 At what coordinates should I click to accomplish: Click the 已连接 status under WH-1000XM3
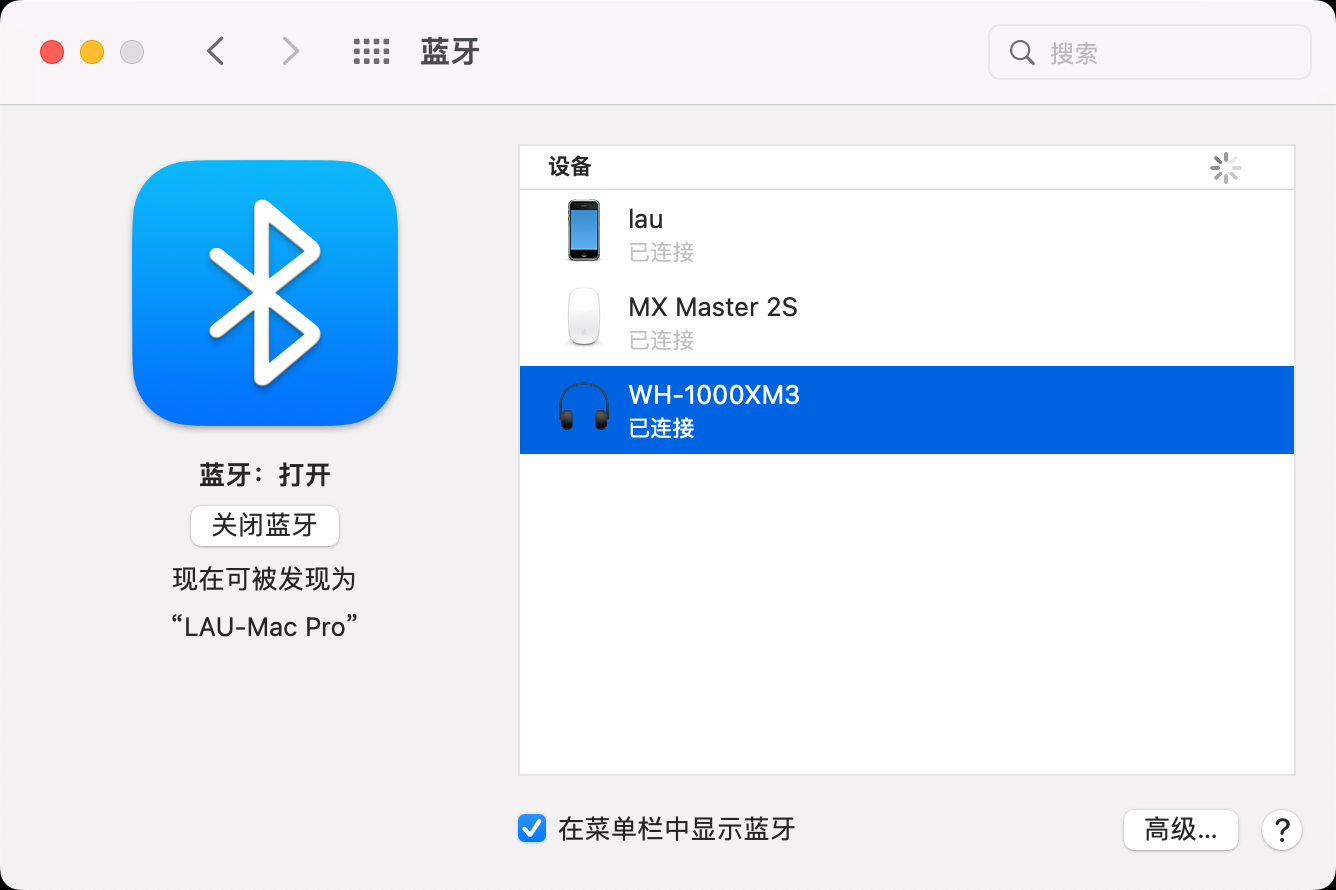pyautogui.click(x=662, y=428)
